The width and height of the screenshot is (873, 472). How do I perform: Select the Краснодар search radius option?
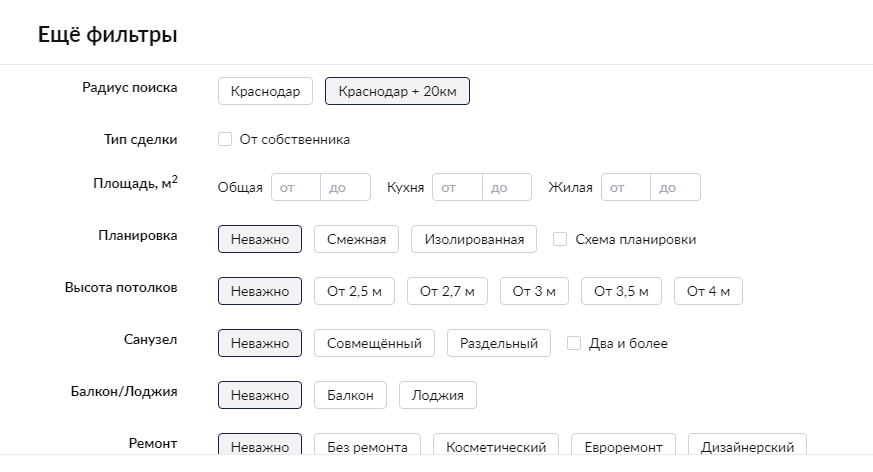265,91
